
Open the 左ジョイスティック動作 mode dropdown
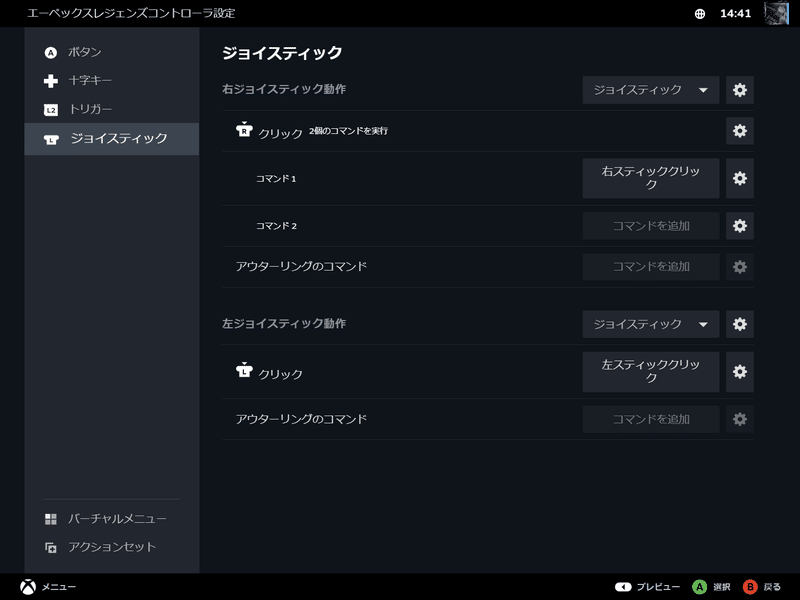tap(650, 324)
